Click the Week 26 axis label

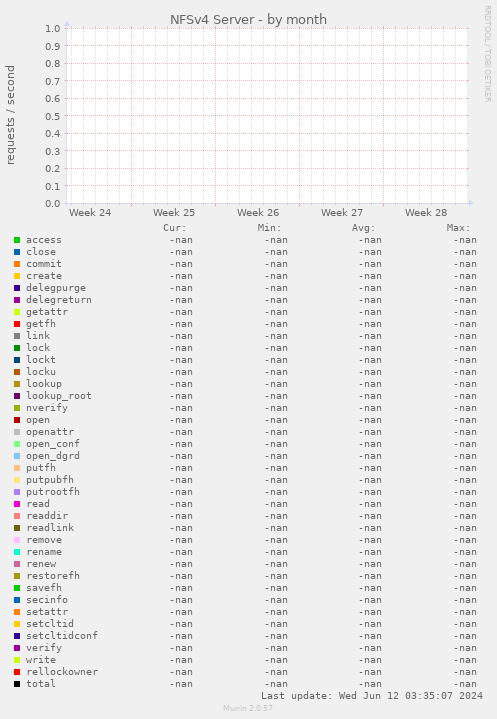(258, 213)
